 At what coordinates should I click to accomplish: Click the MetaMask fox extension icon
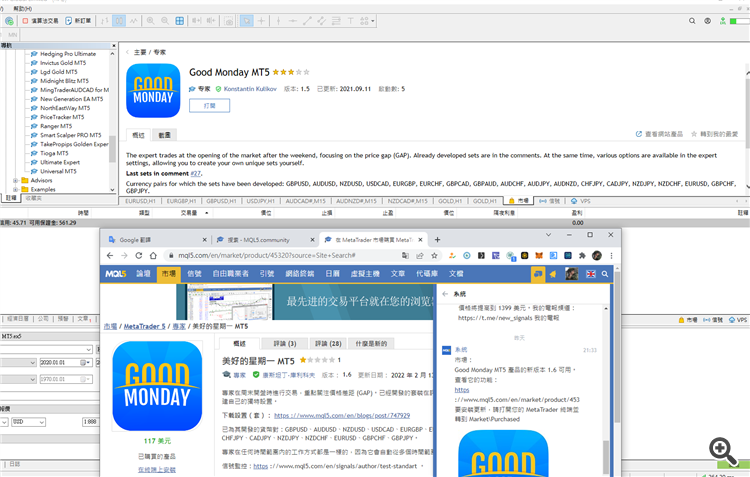tap(539, 255)
